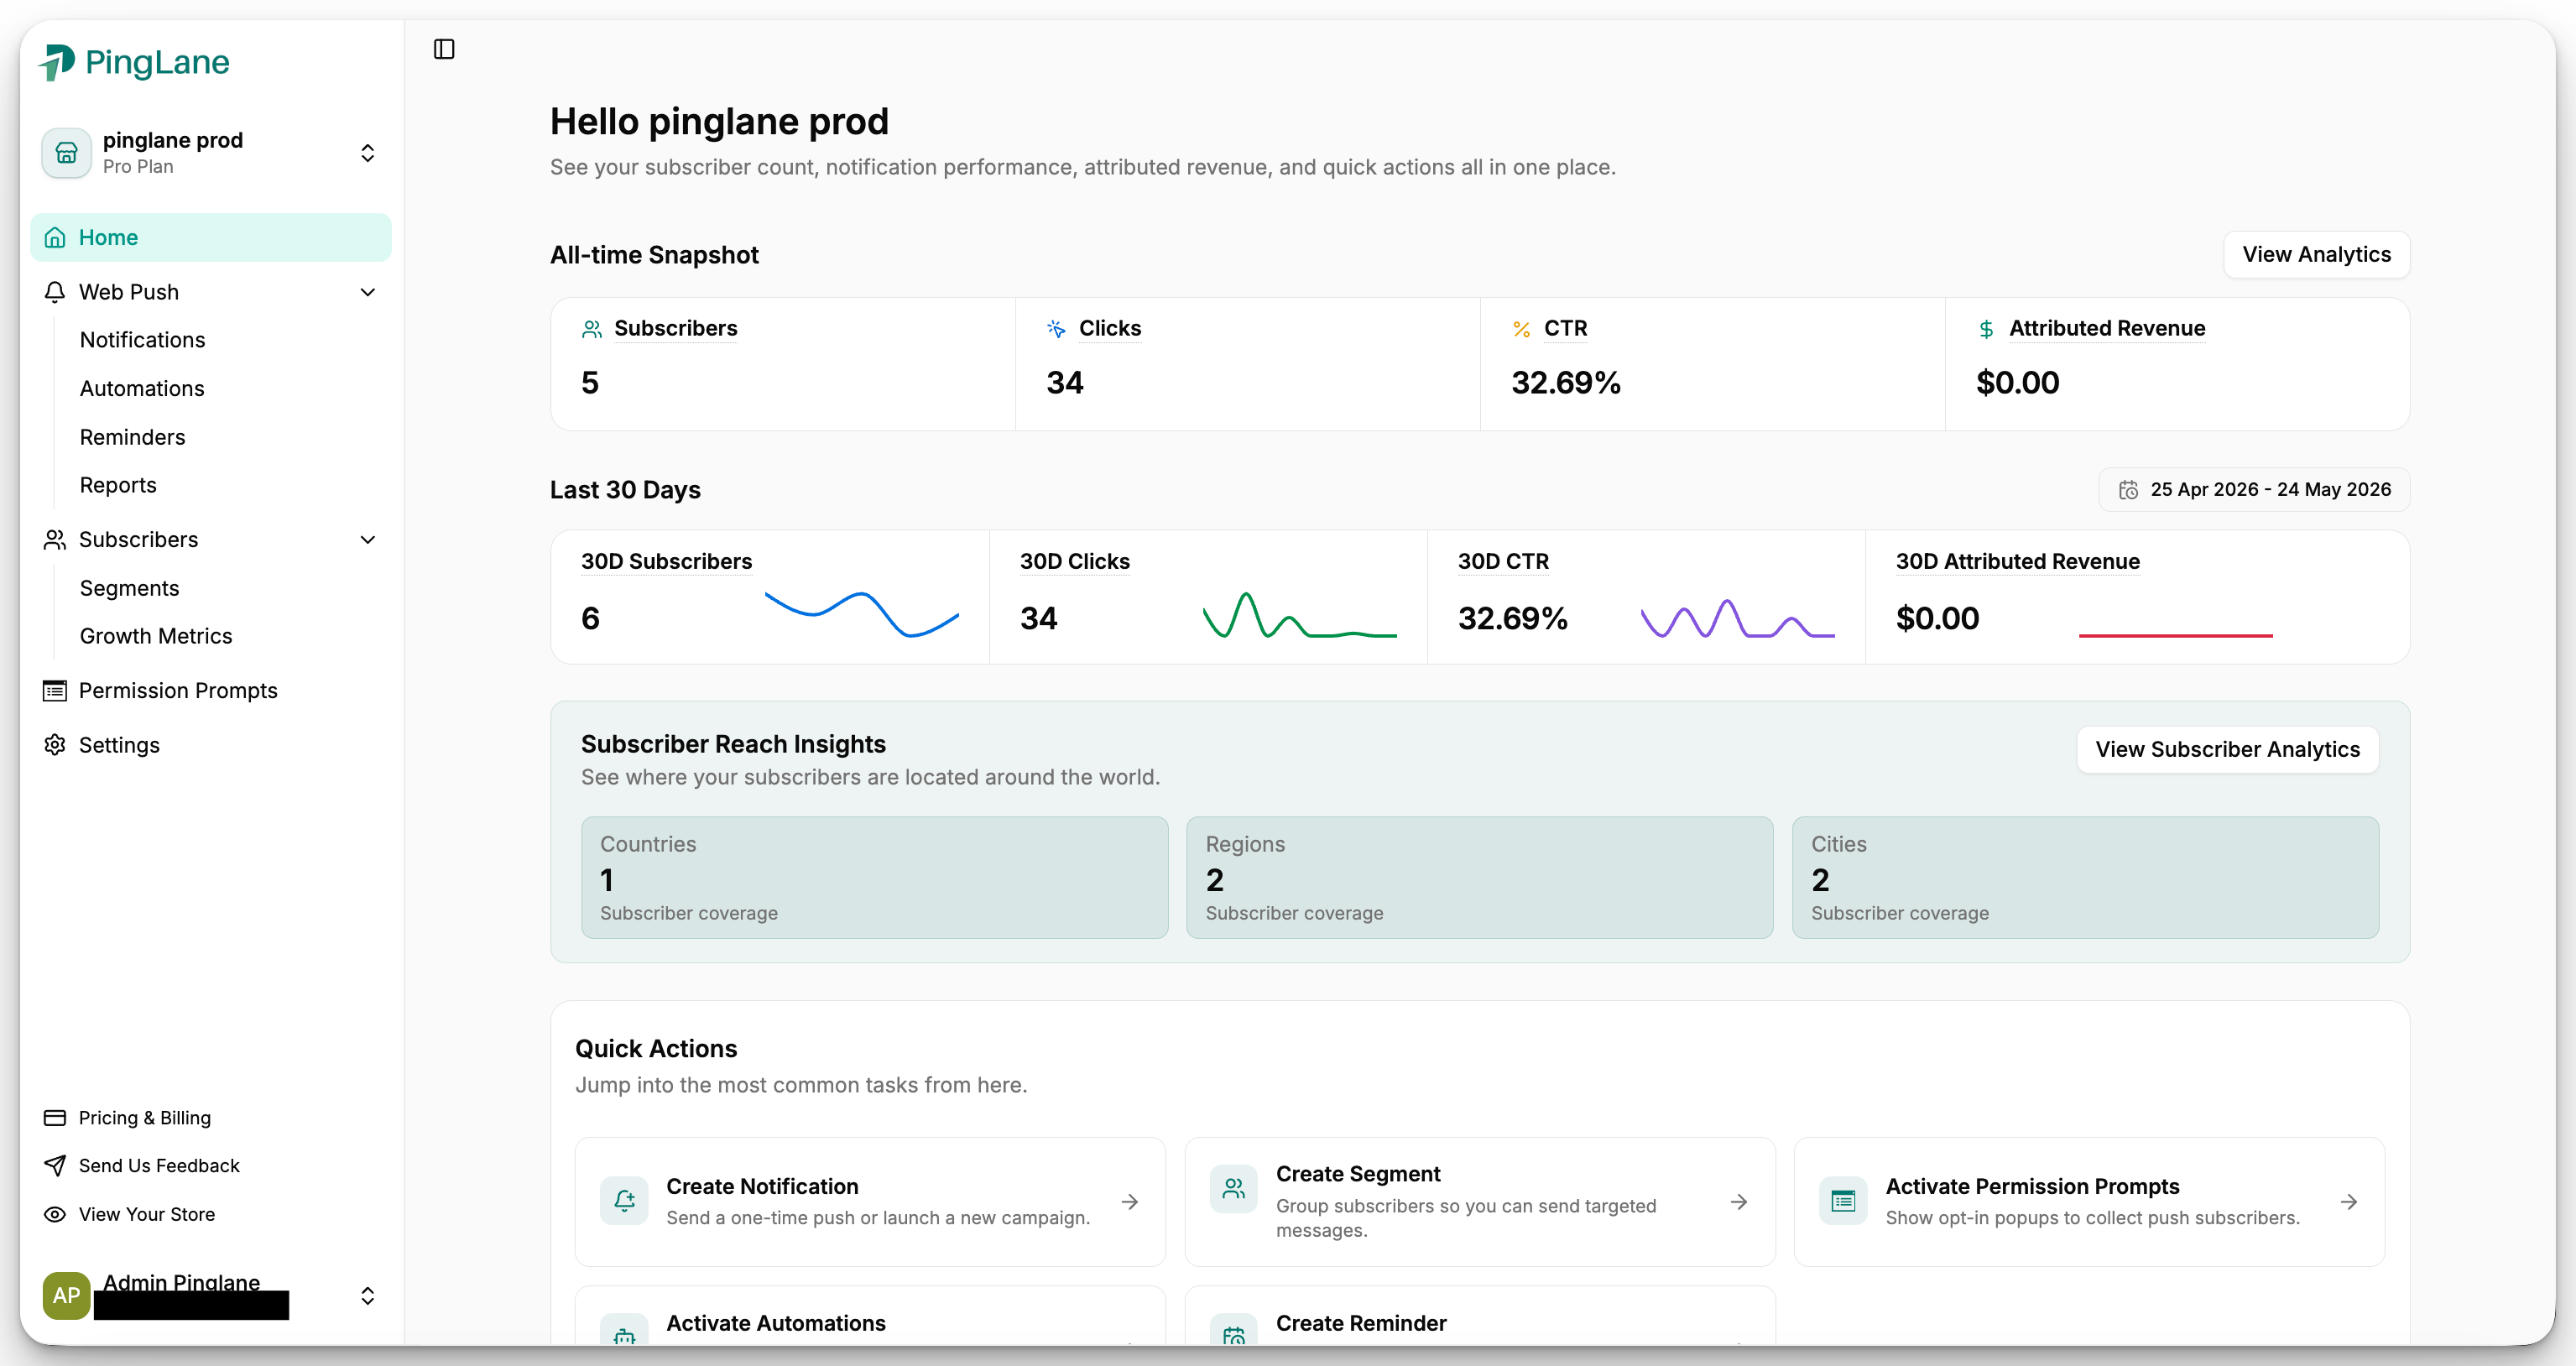
Task: Click the Home house icon
Action: point(55,238)
